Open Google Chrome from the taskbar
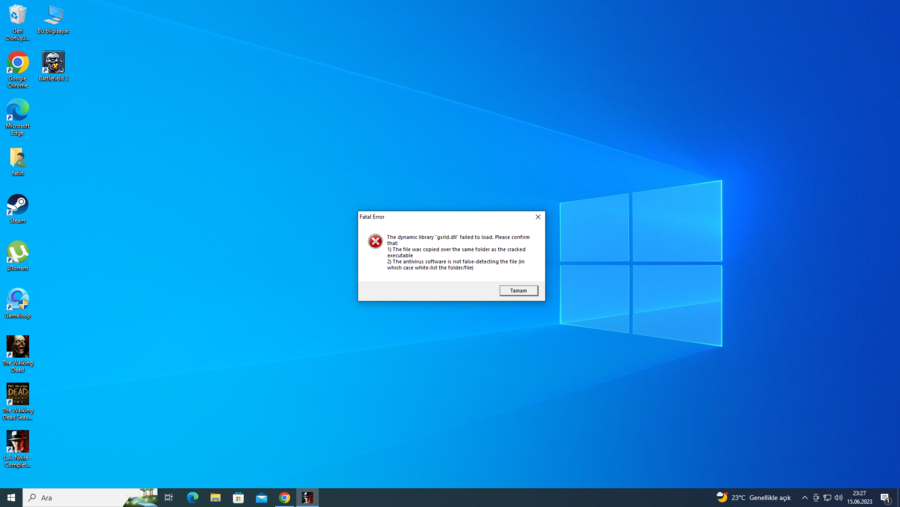 (284, 498)
